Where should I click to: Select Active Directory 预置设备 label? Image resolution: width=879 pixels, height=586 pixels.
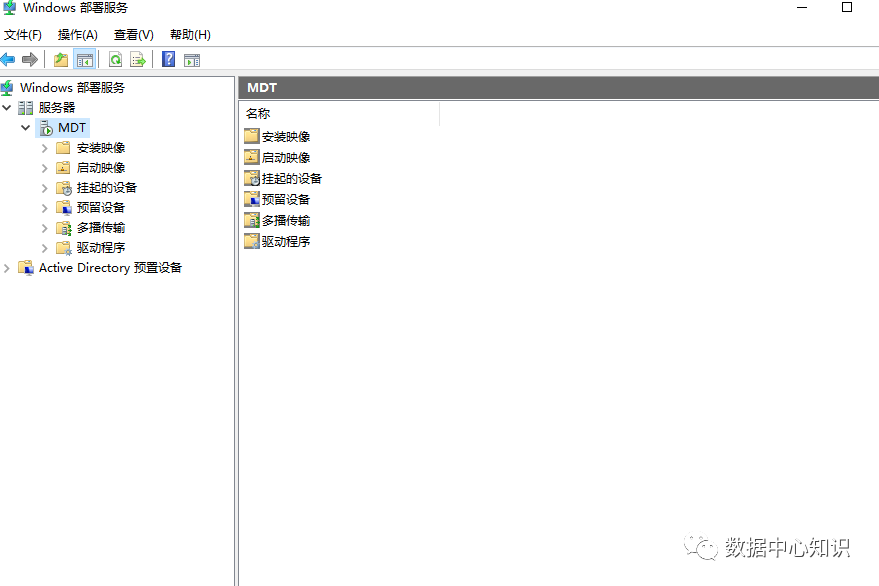pyautogui.click(x=110, y=267)
